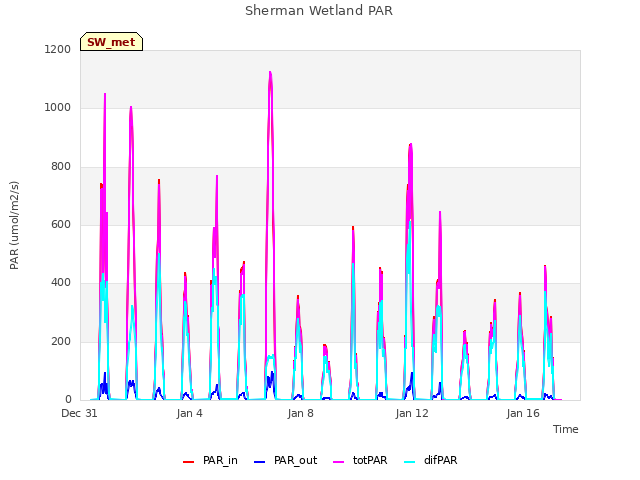
Task: Click the Time x-axis label
Action: [565, 429]
